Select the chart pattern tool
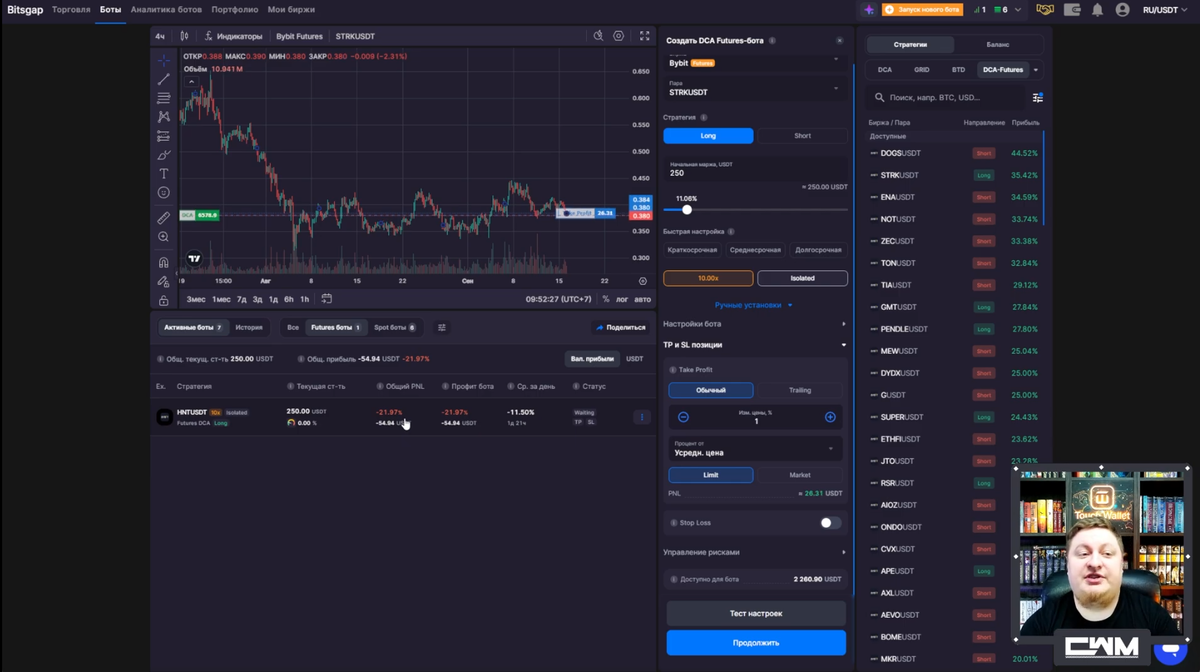Screen dimensions: 1200x672 point(163,117)
